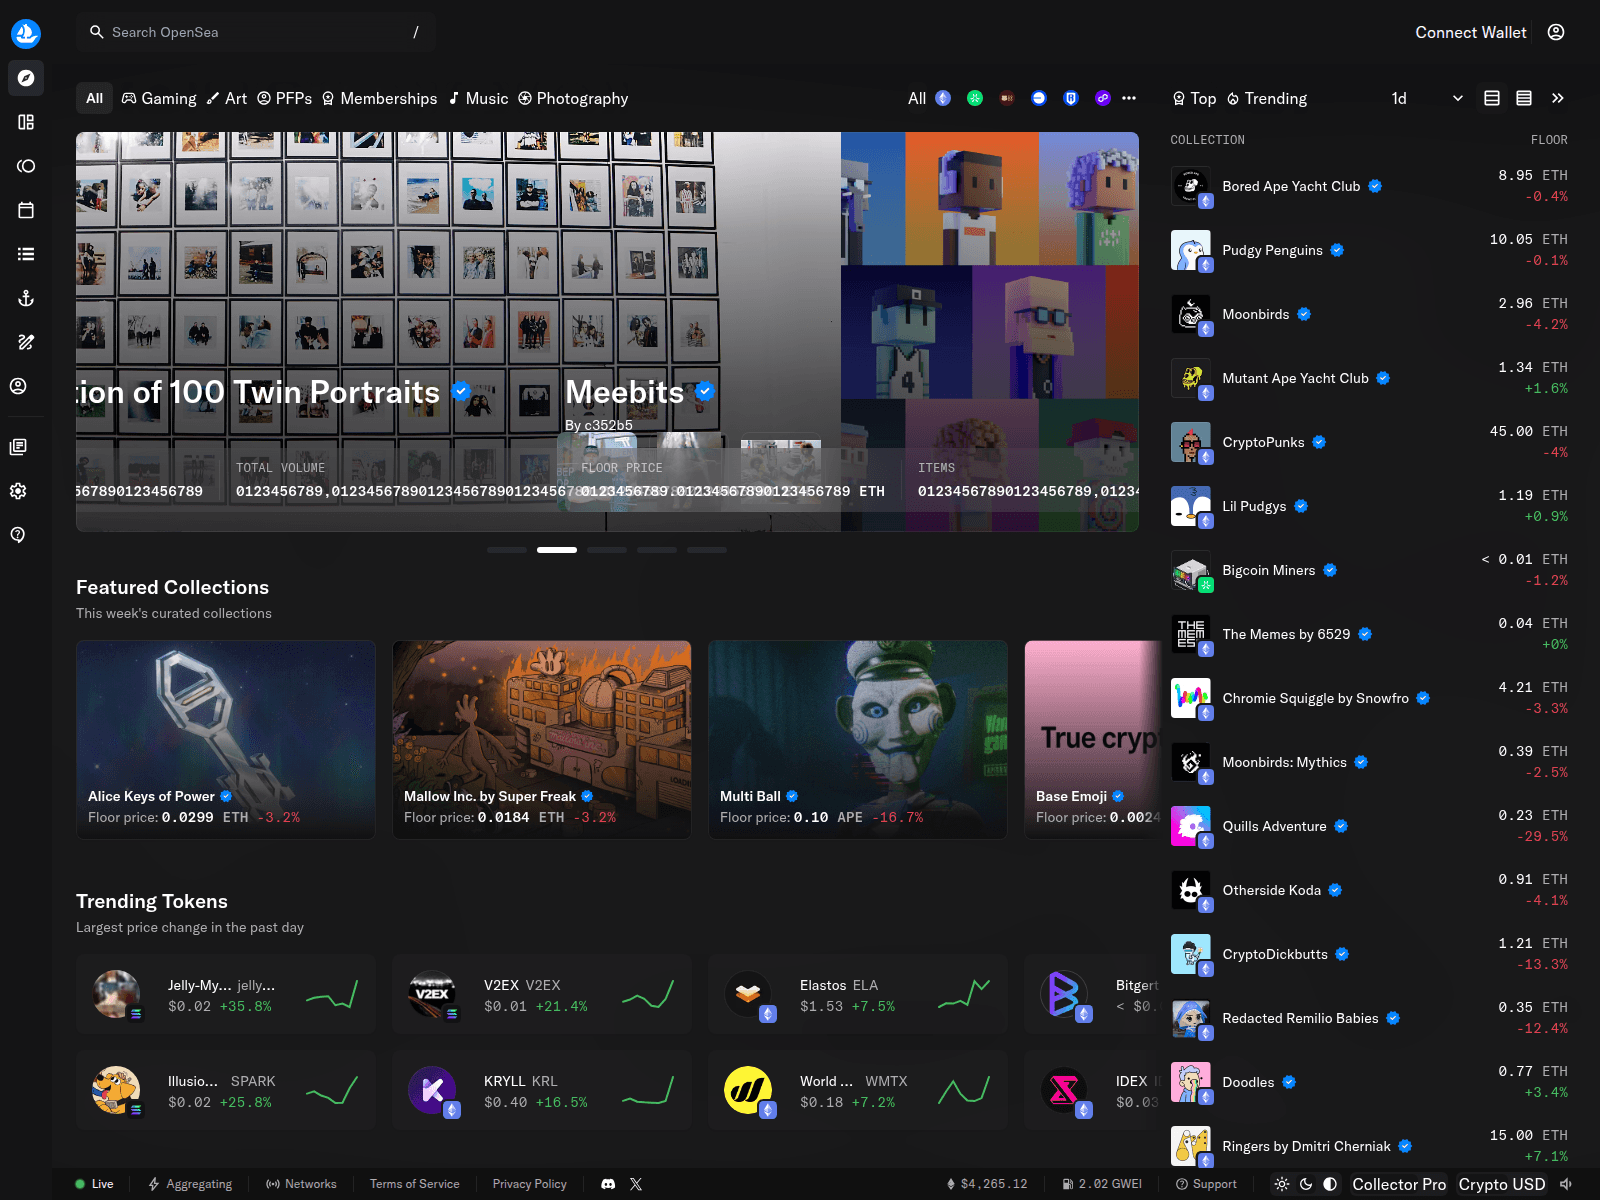Go to the first carousel slide indicator
Image resolution: width=1600 pixels, height=1200 pixels.
507,550
